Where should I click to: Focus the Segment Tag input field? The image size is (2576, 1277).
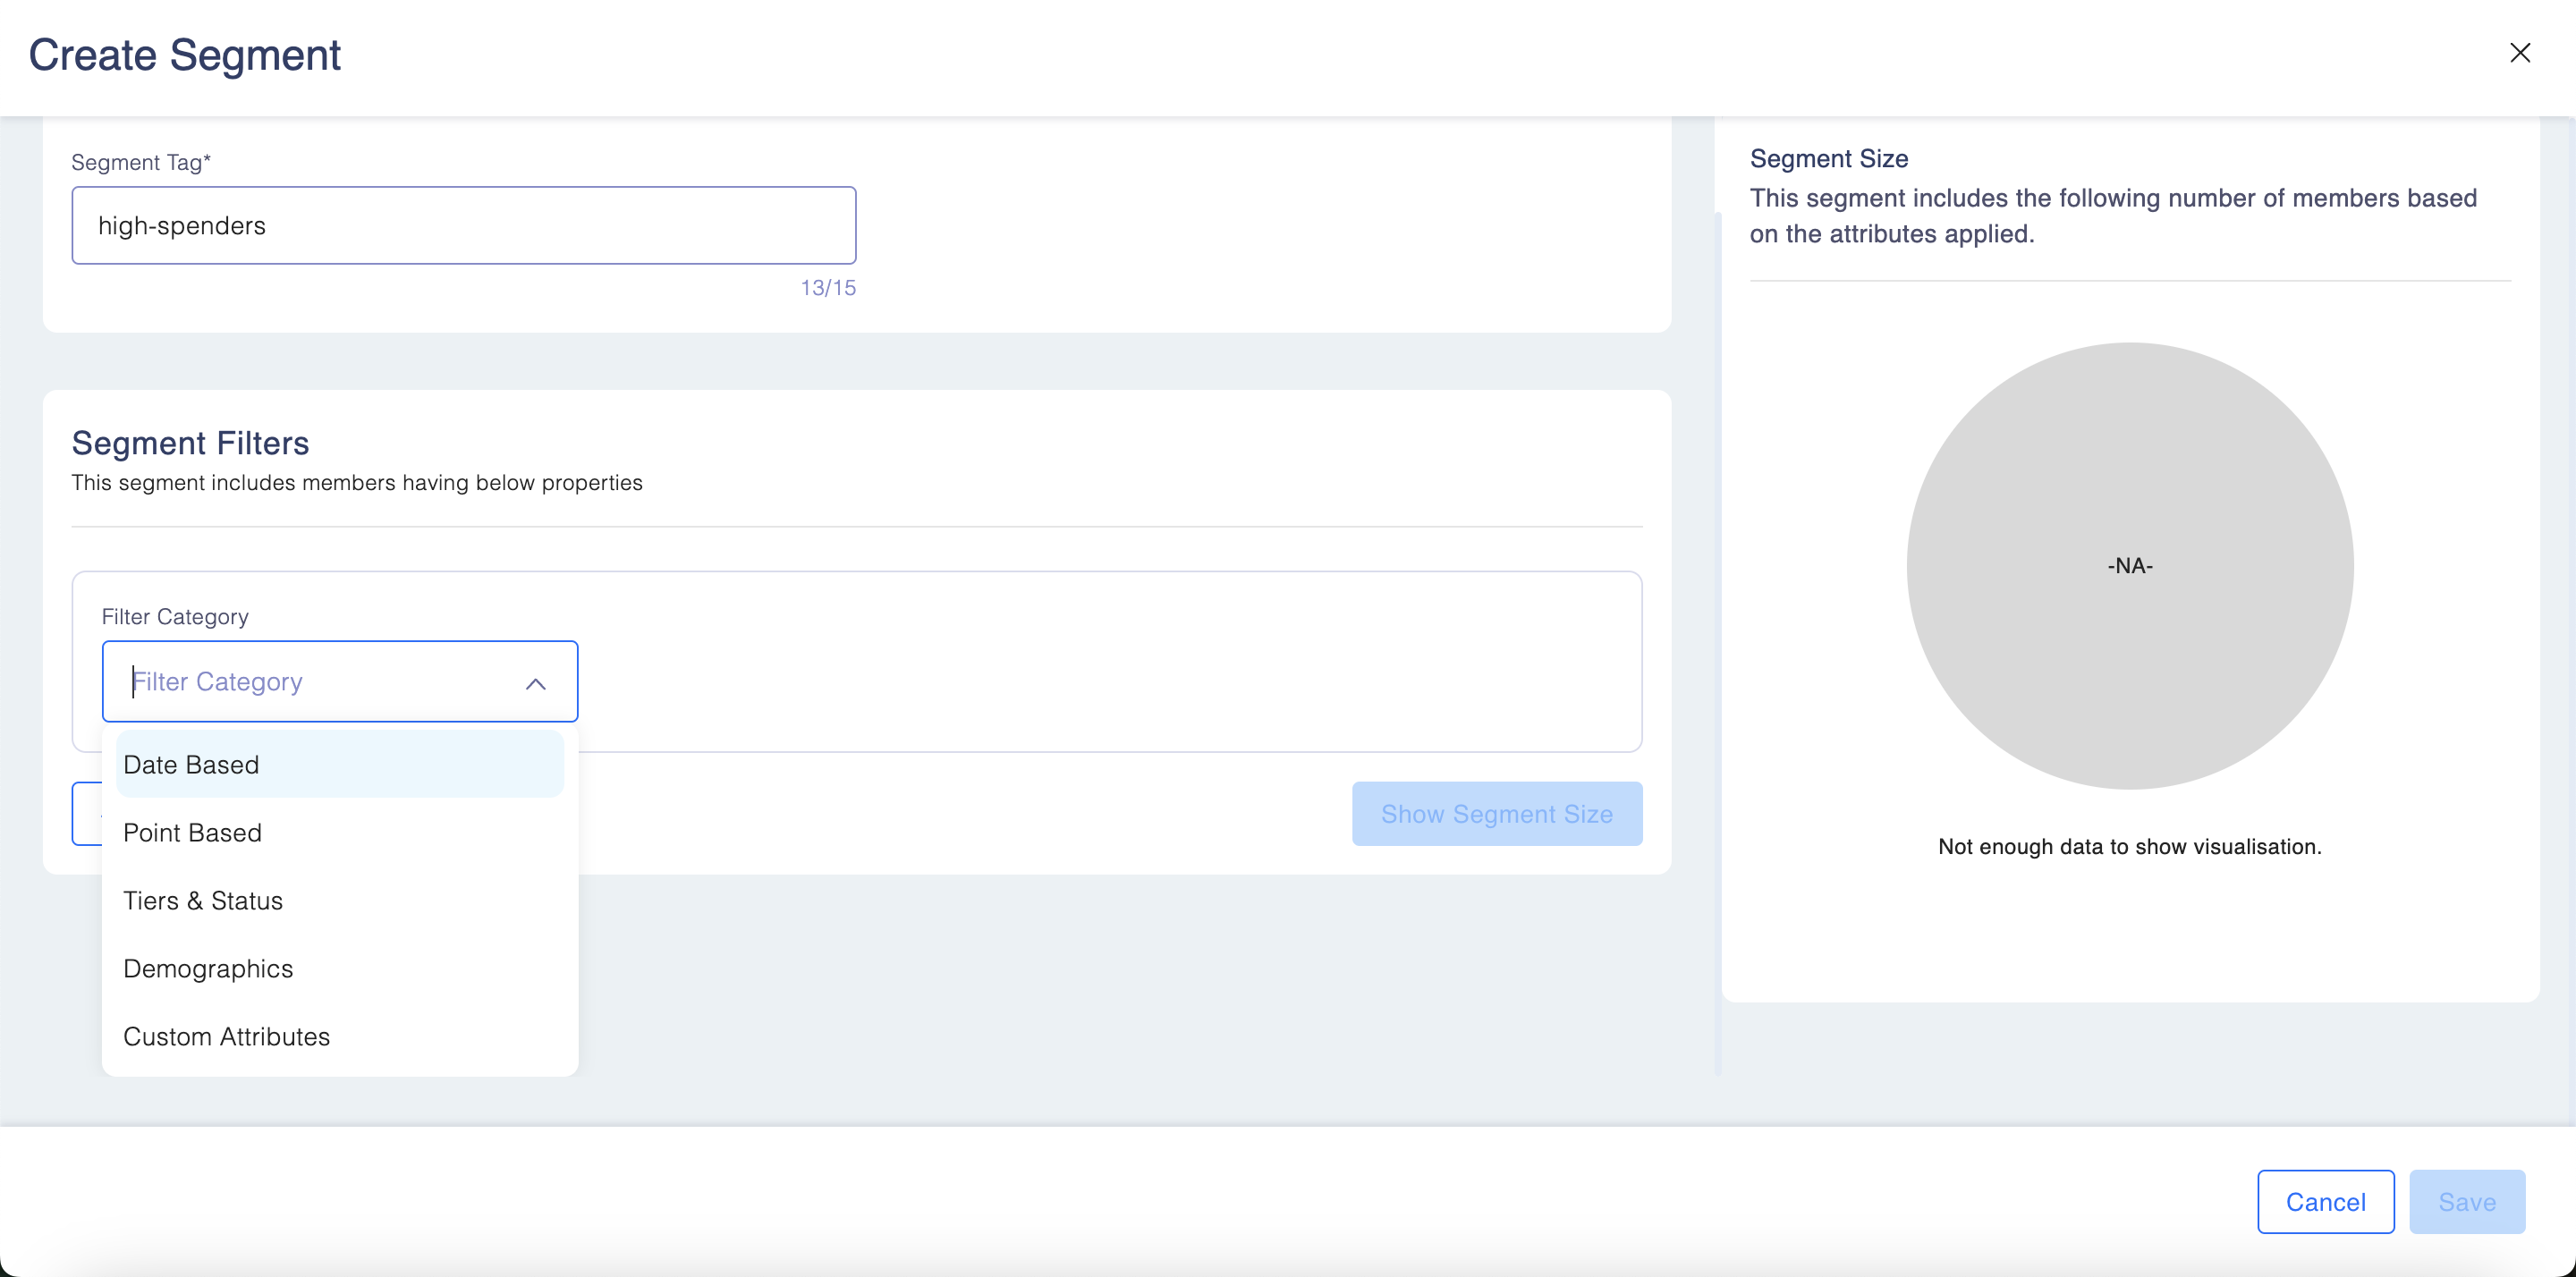(463, 226)
